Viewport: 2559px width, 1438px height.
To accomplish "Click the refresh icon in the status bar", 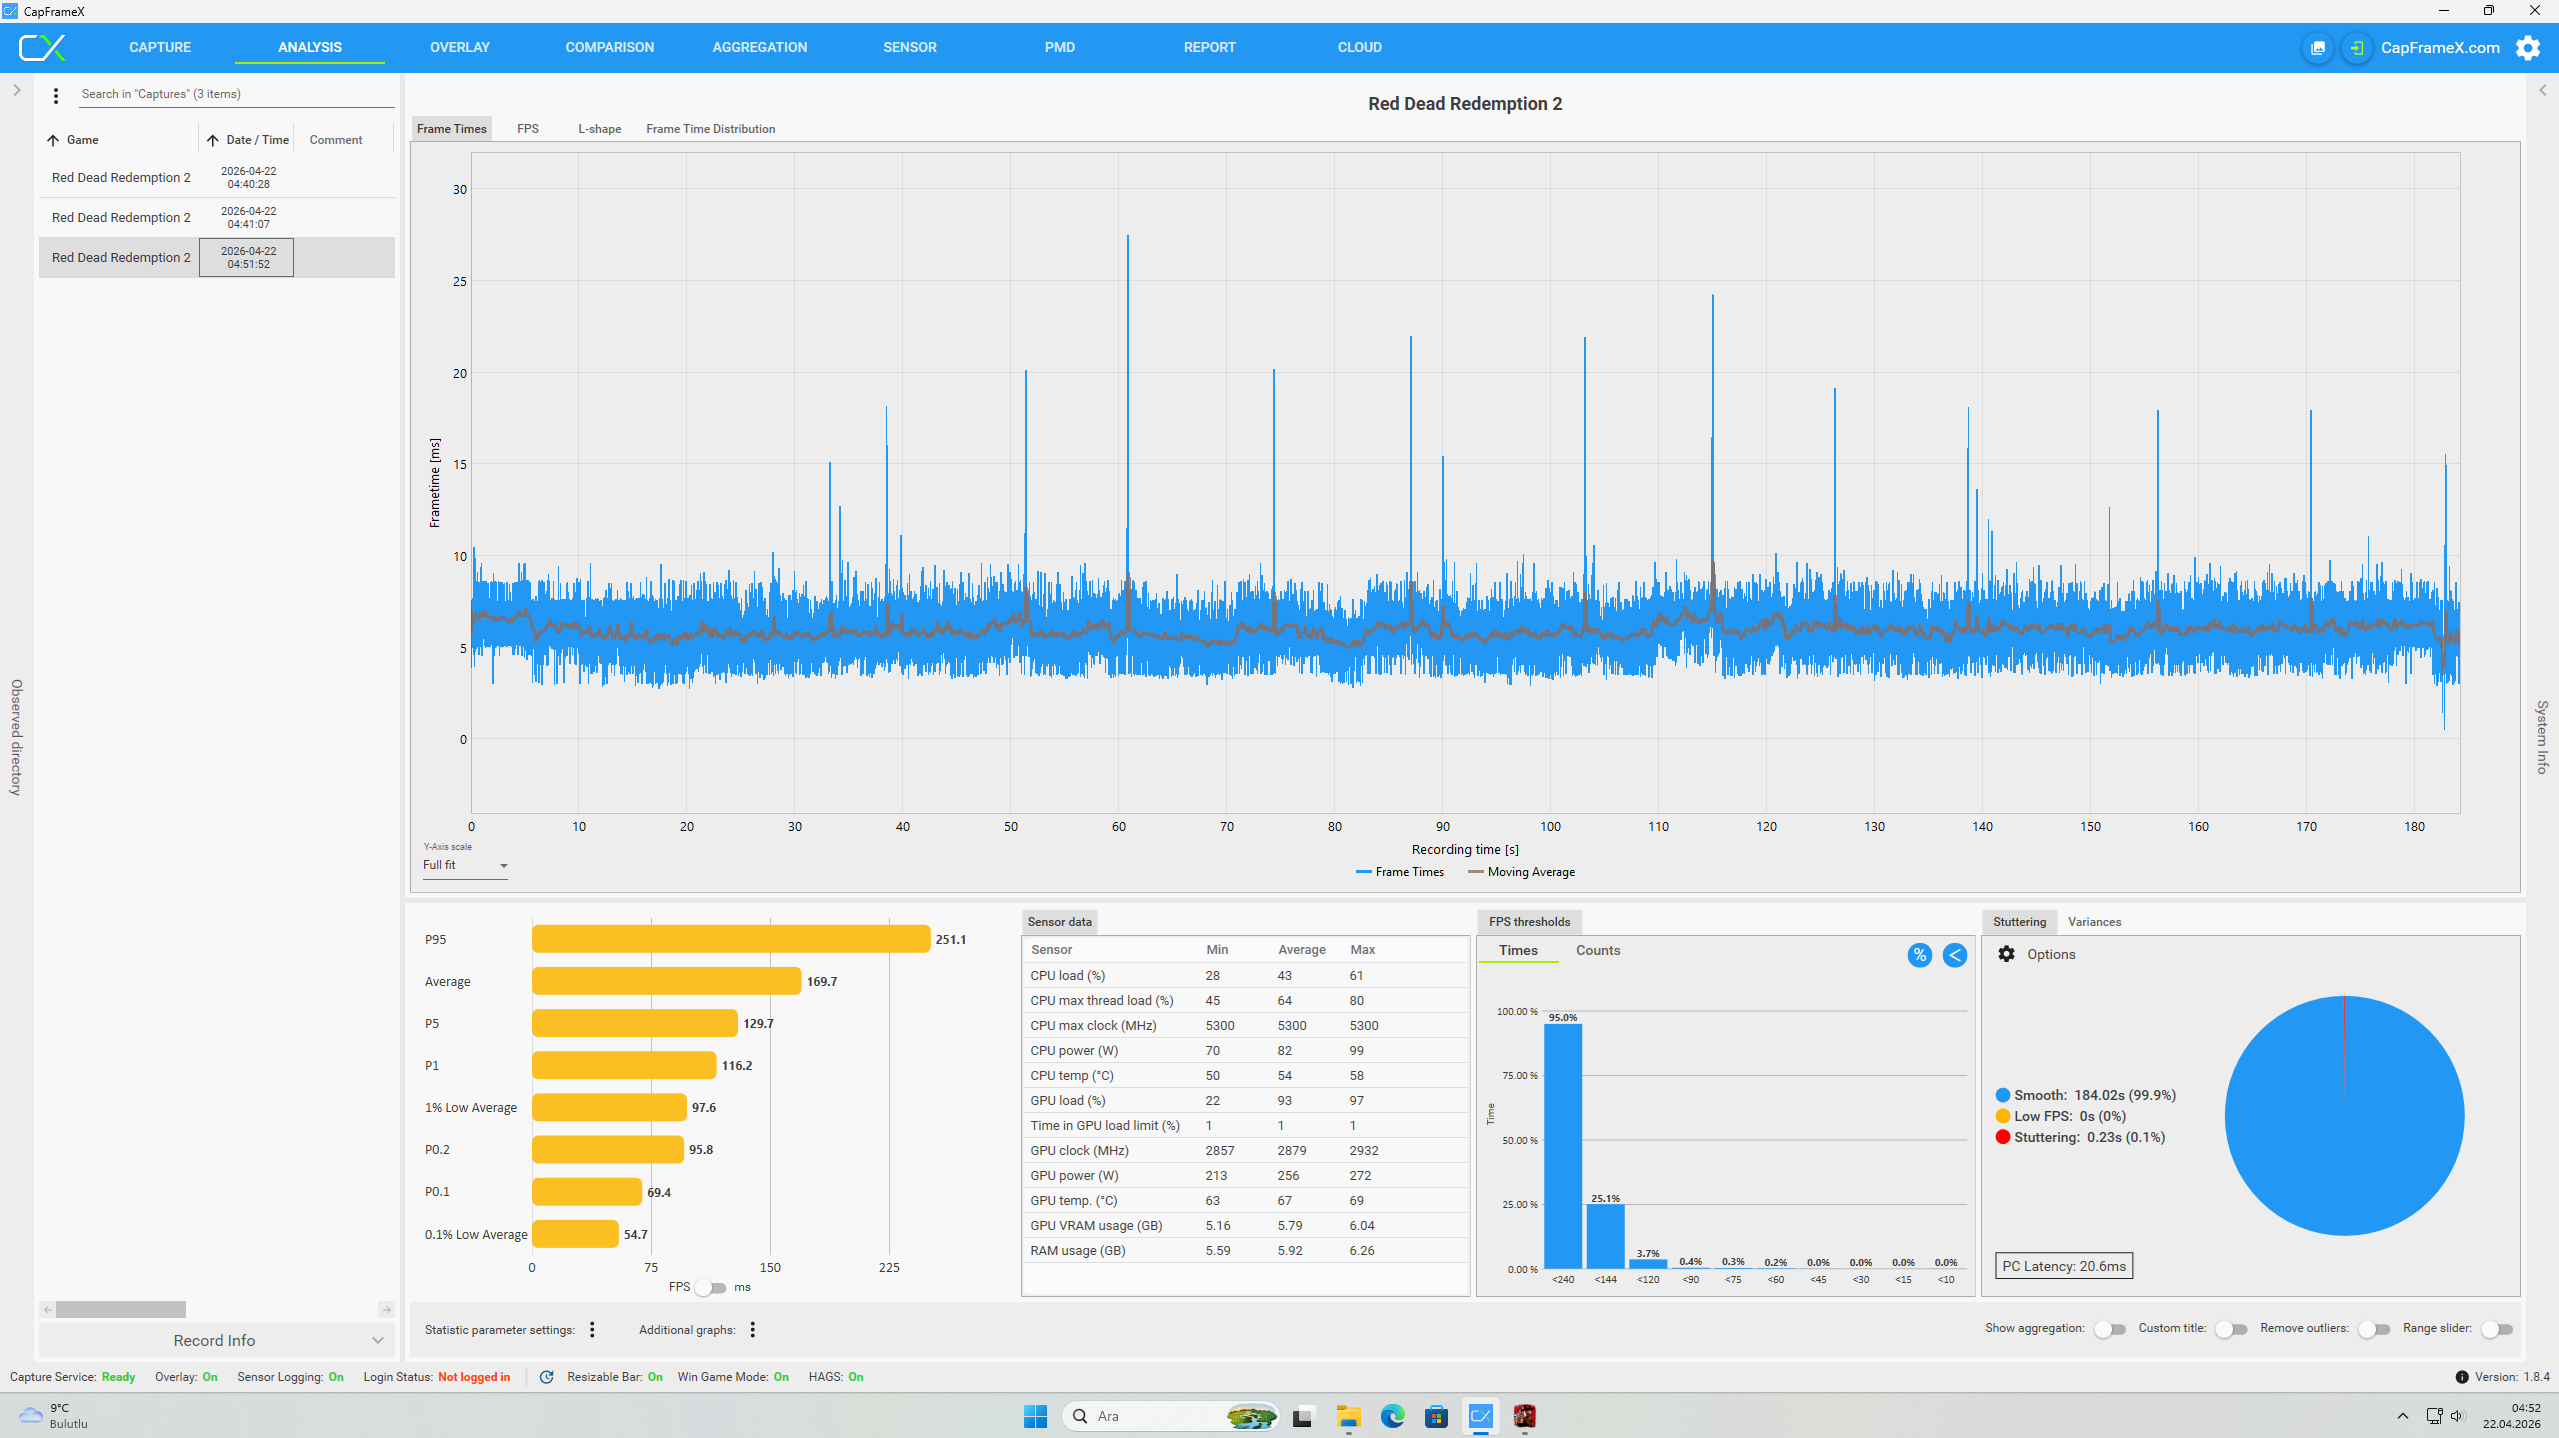I will [x=547, y=1377].
